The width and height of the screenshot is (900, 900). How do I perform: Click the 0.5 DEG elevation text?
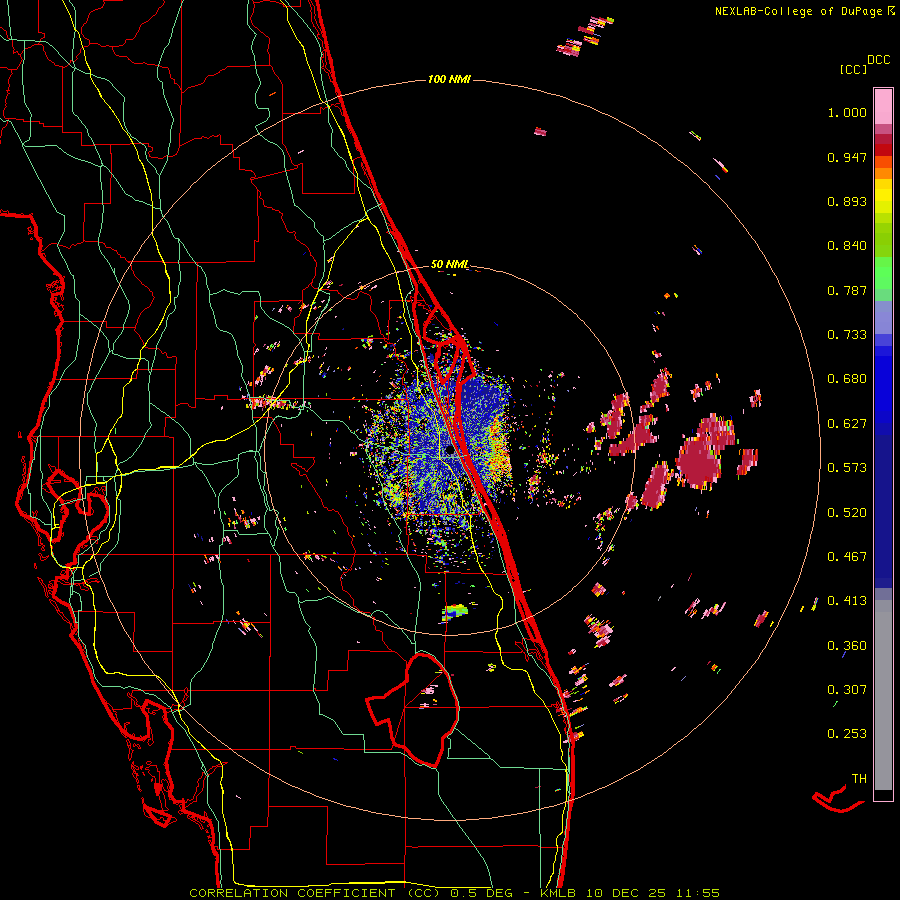(x=481, y=893)
